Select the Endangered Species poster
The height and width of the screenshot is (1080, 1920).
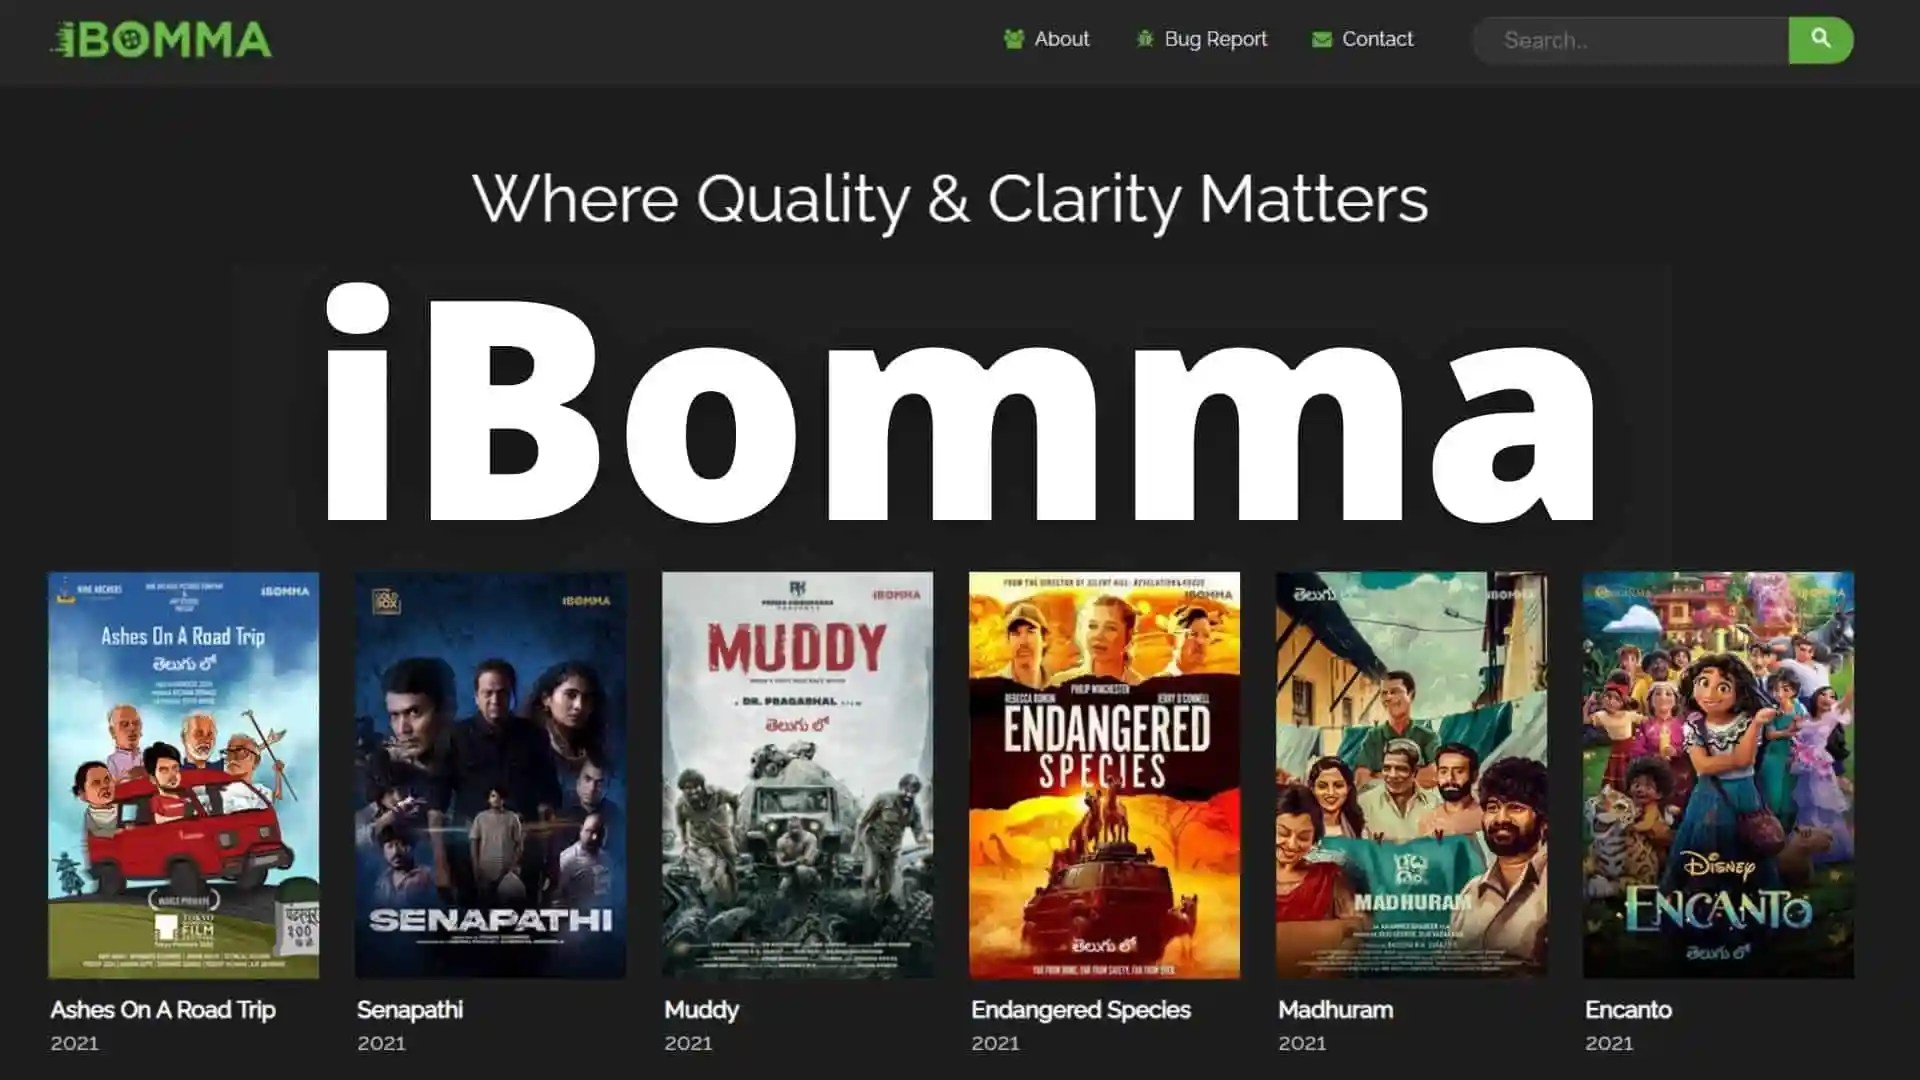coord(1104,775)
